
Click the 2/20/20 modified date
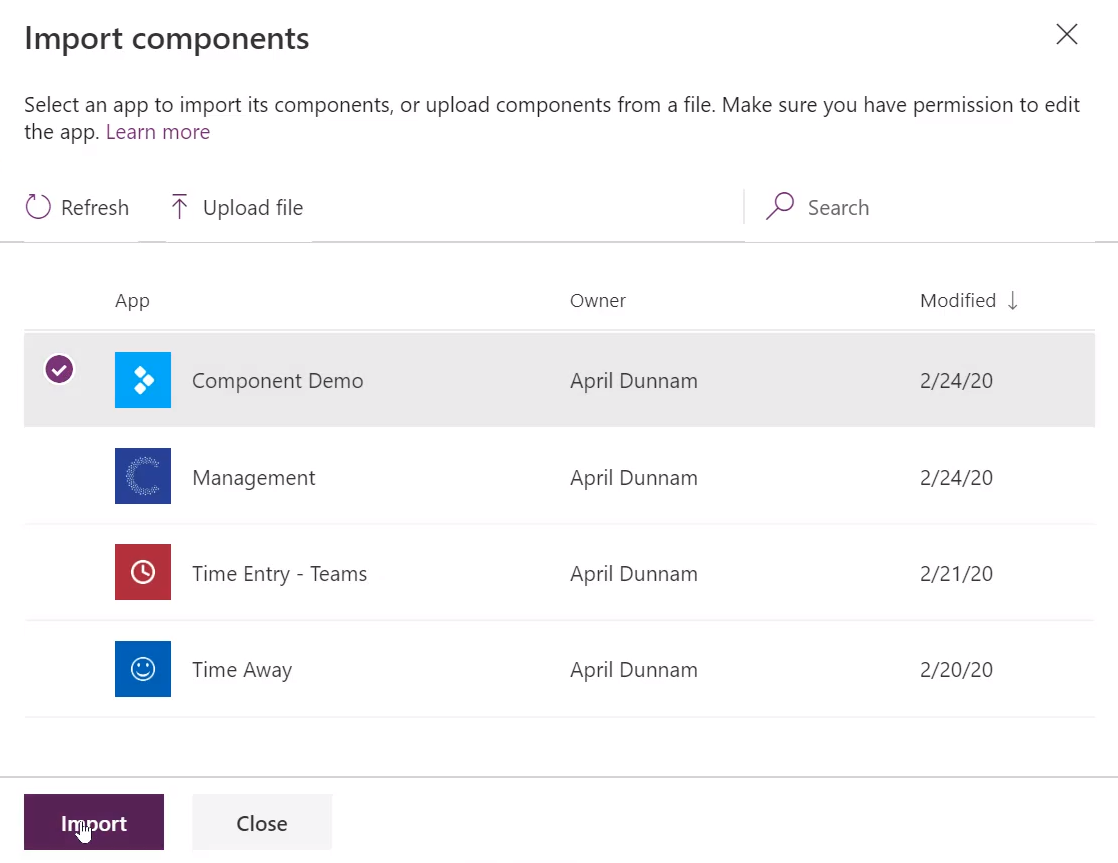tap(956, 670)
